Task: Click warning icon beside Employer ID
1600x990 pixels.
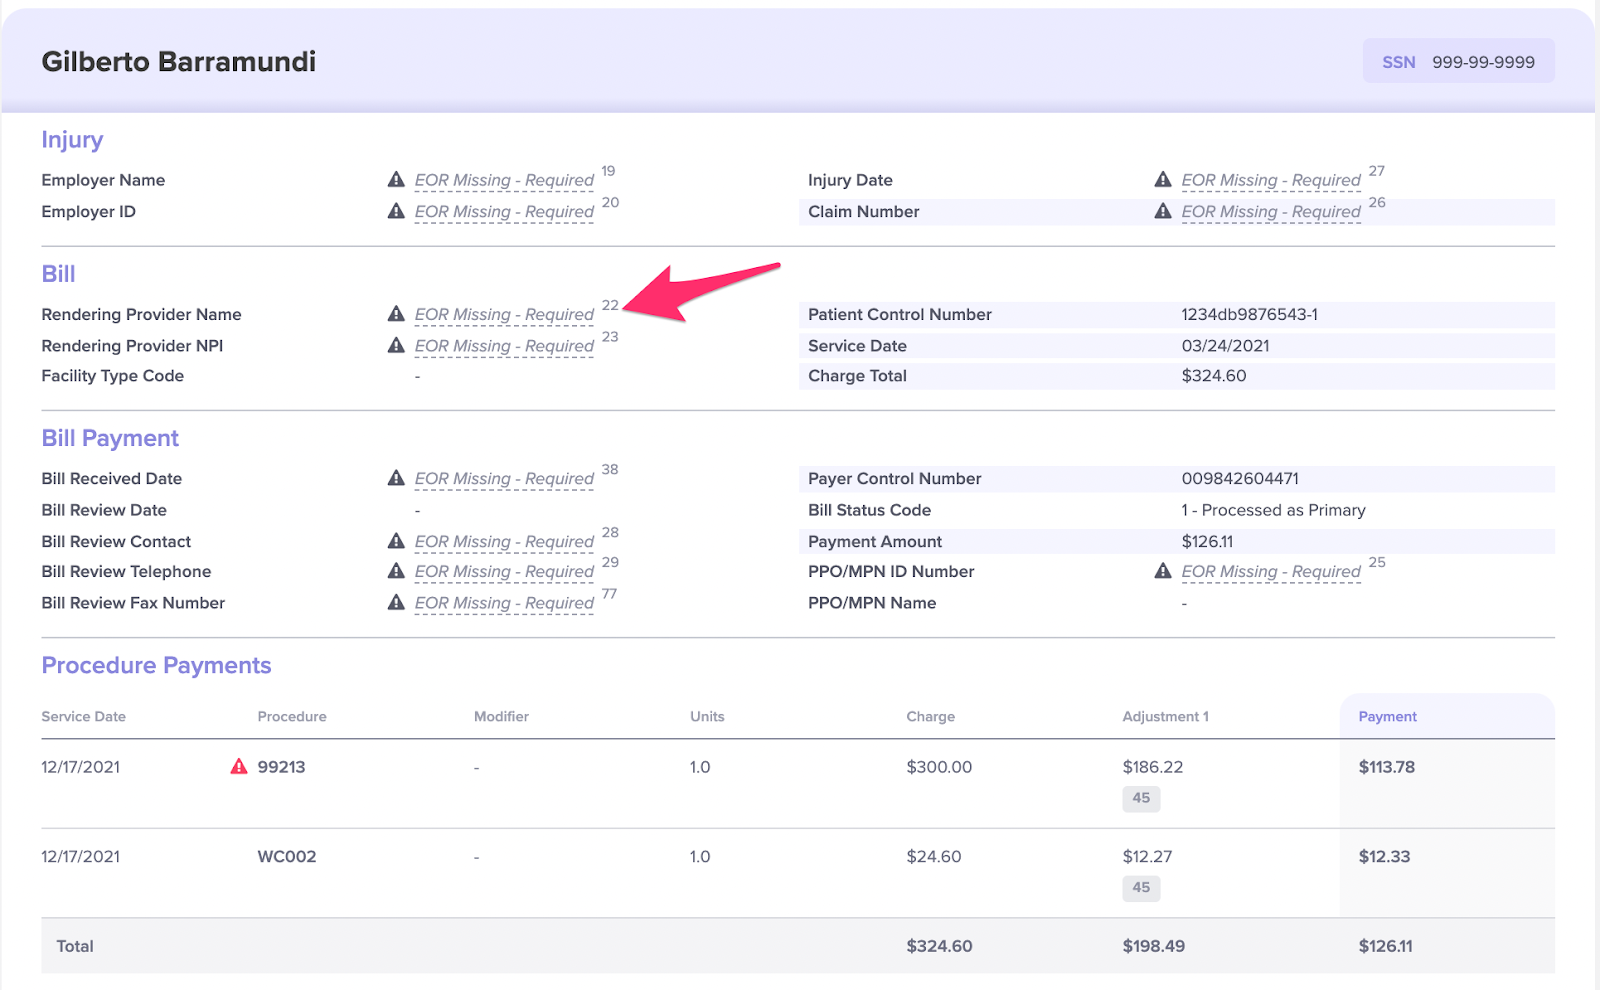Action: (x=396, y=212)
